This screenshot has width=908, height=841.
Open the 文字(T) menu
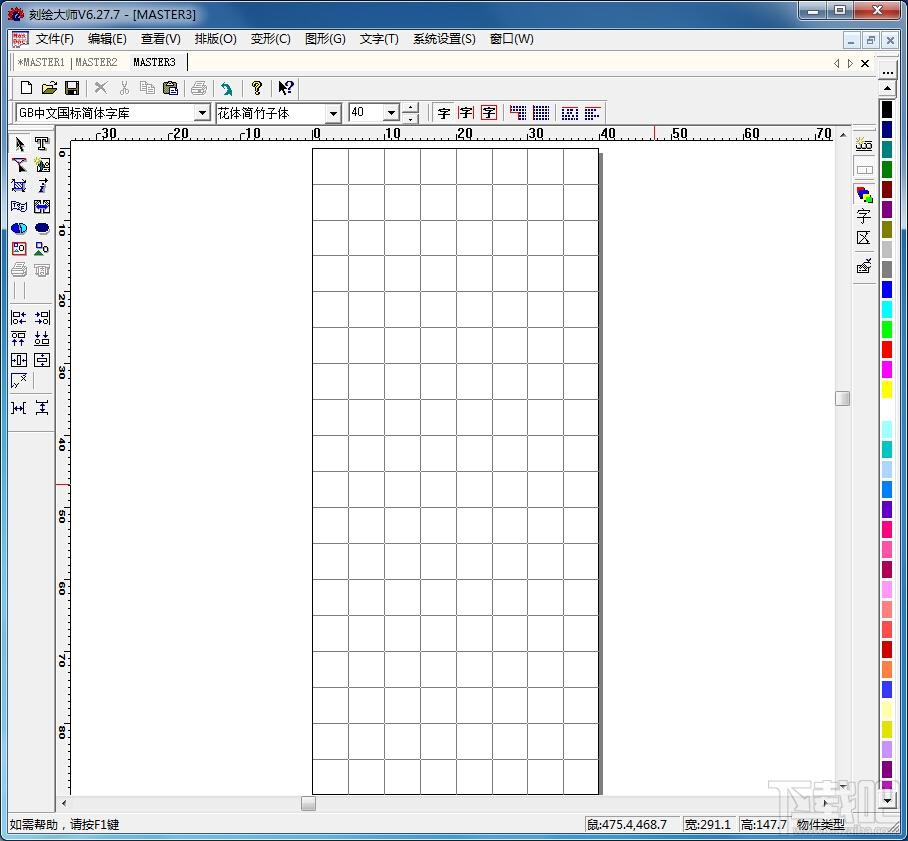click(379, 39)
